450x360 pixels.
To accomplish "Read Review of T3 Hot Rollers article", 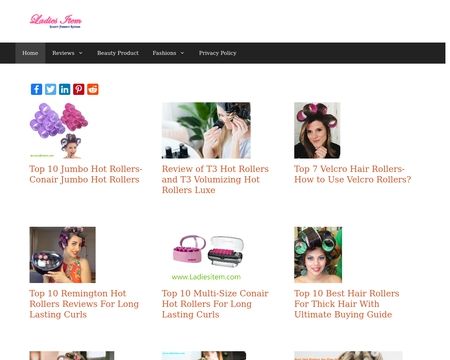I will point(215,180).
